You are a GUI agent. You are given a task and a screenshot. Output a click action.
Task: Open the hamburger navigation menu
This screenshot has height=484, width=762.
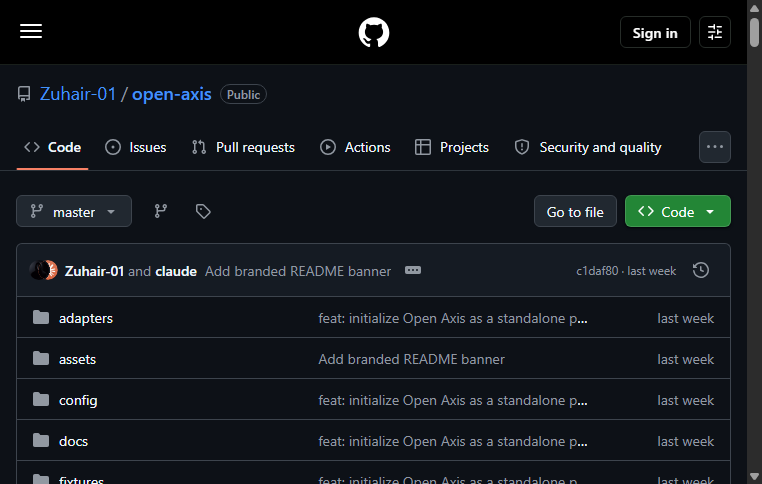click(x=31, y=31)
